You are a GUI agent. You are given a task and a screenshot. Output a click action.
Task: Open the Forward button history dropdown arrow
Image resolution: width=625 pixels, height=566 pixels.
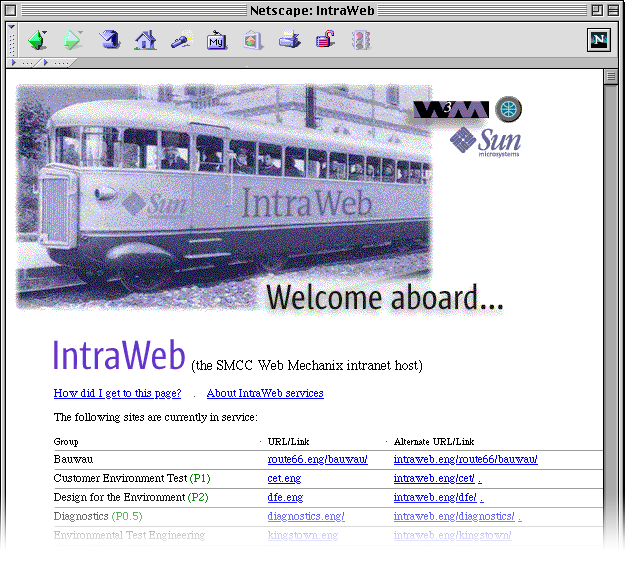81,32
